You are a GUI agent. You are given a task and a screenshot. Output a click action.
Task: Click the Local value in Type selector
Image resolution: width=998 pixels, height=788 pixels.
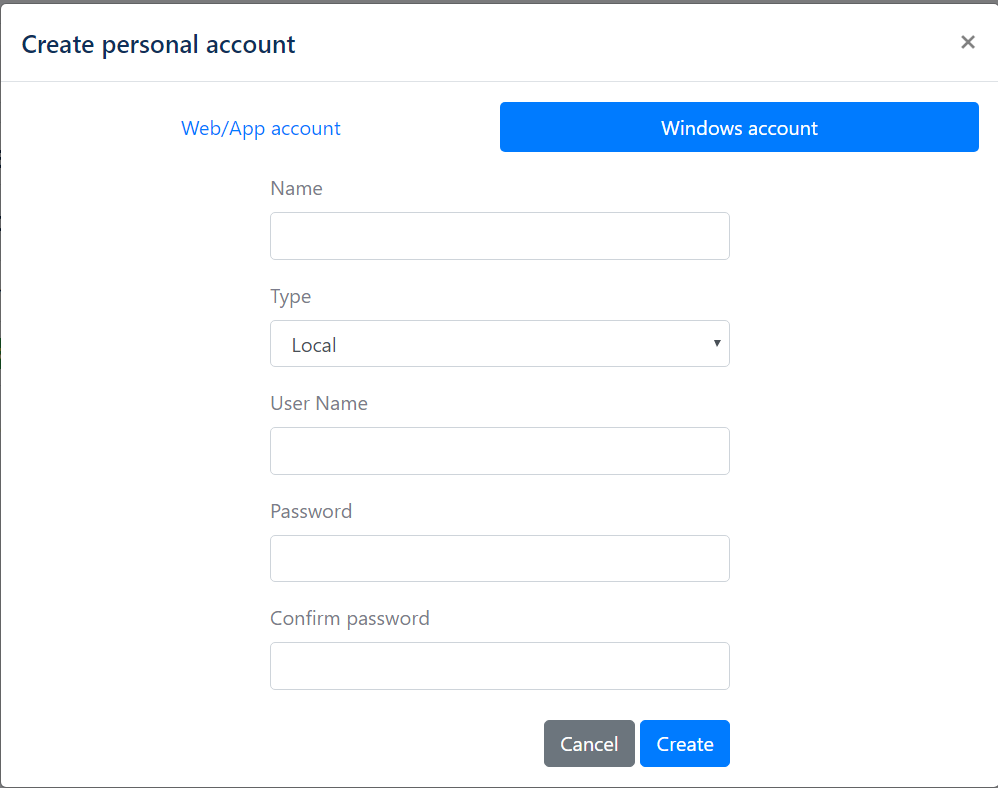(x=314, y=345)
